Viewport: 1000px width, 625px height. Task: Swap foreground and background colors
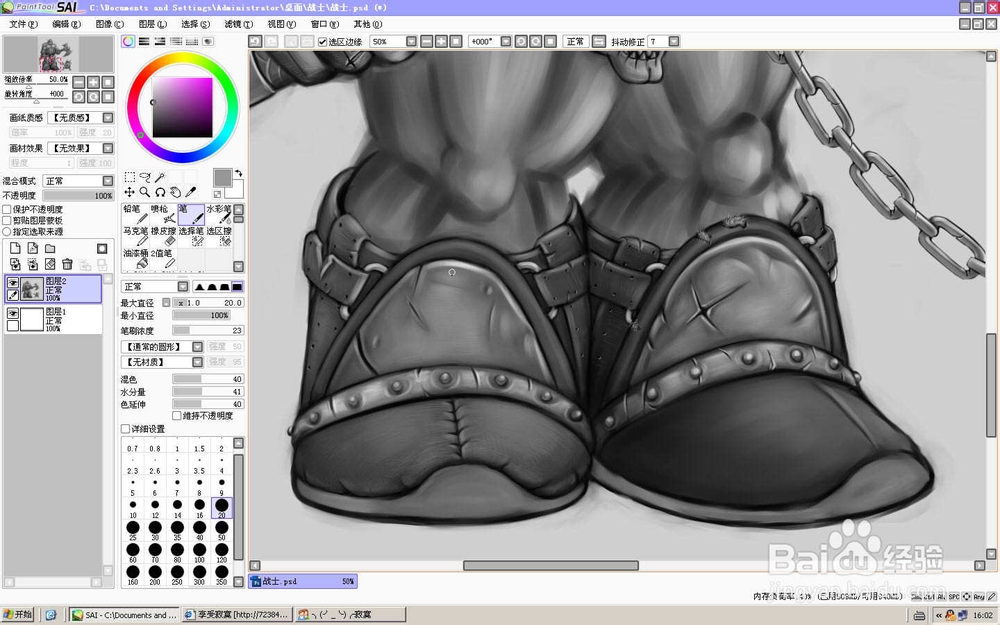pyautogui.click(x=239, y=173)
